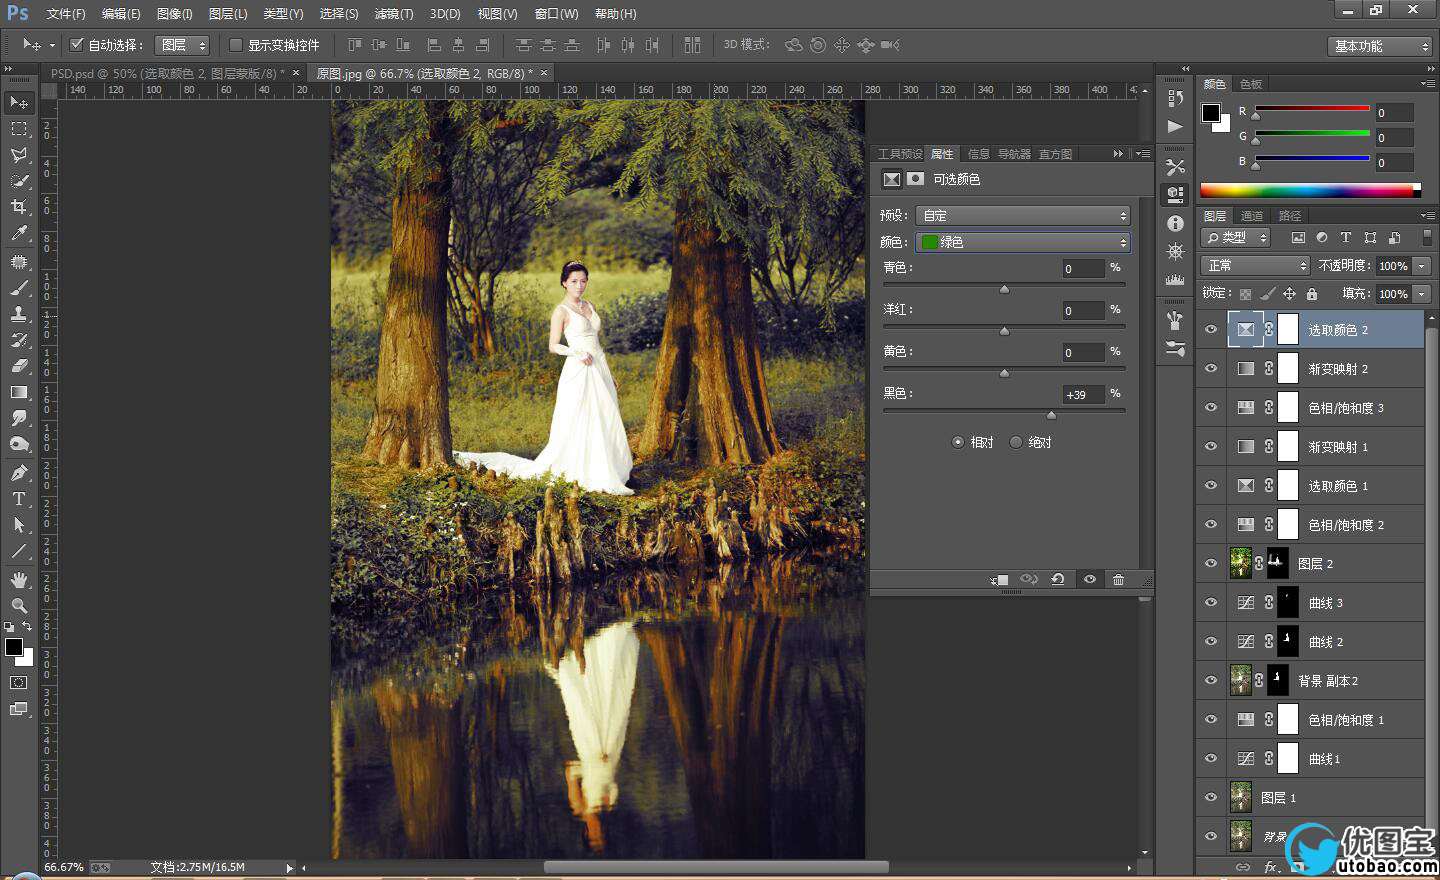Click the 黑色 value field showing +39

(1082, 394)
